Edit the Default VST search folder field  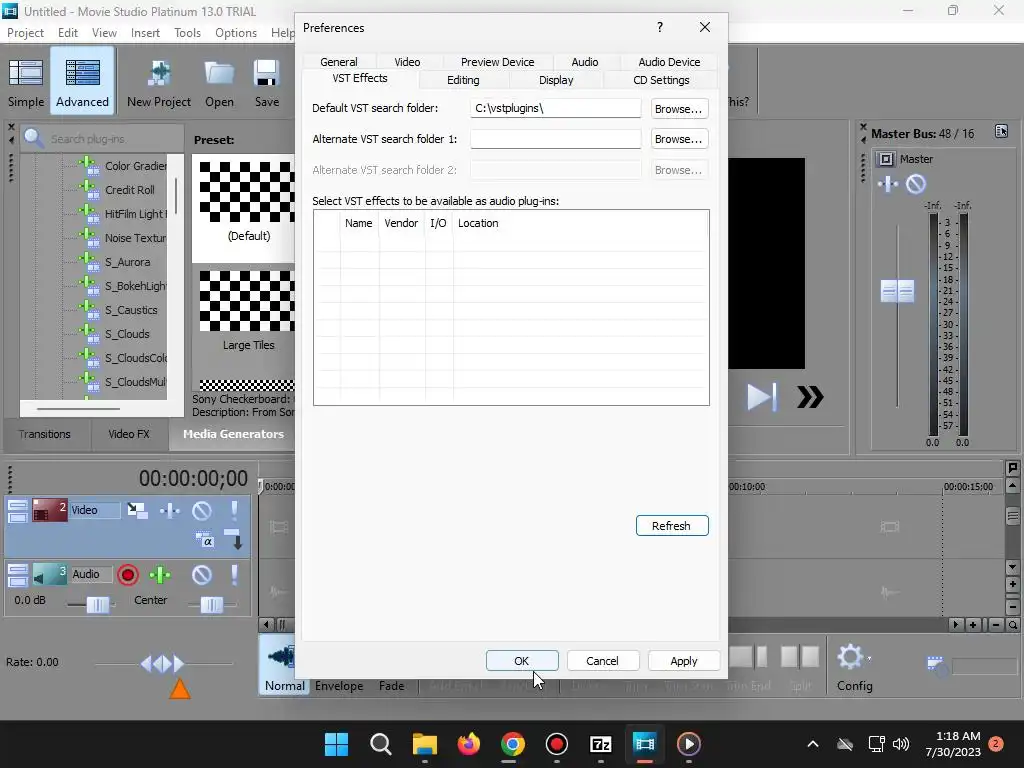point(556,108)
